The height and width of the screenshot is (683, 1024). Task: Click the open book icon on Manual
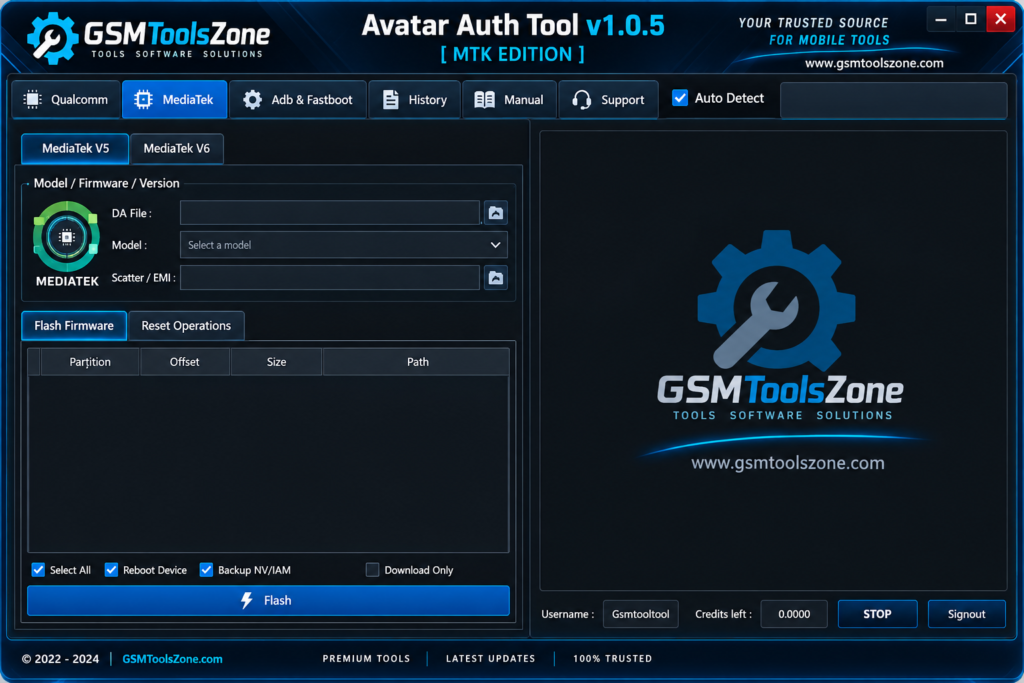click(x=485, y=99)
